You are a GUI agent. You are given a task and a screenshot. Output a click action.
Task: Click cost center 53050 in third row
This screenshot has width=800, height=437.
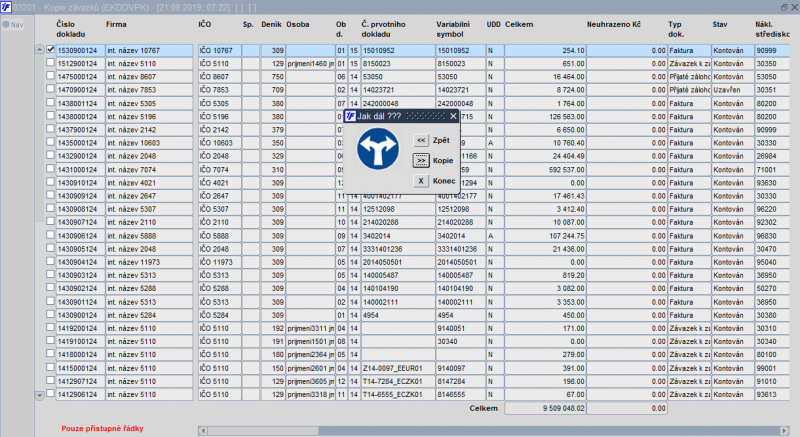[772, 77]
